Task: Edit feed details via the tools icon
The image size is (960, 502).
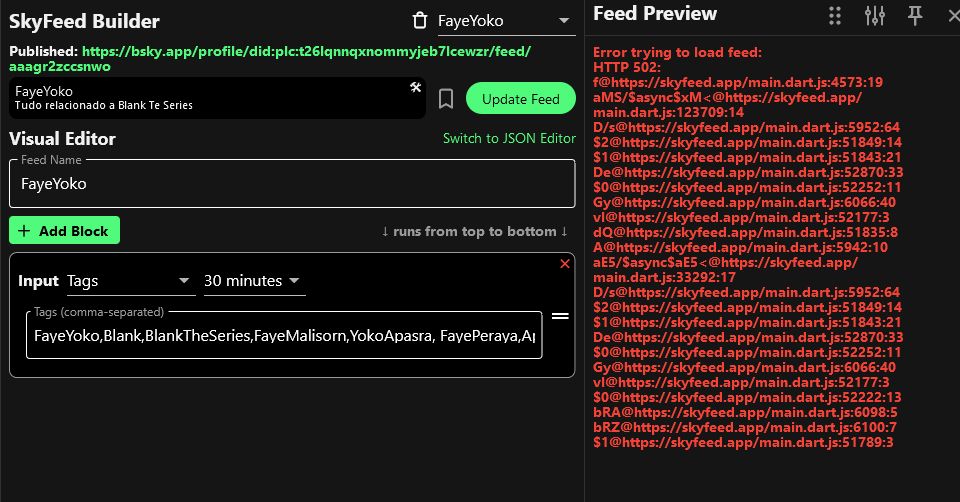Action: (416, 88)
